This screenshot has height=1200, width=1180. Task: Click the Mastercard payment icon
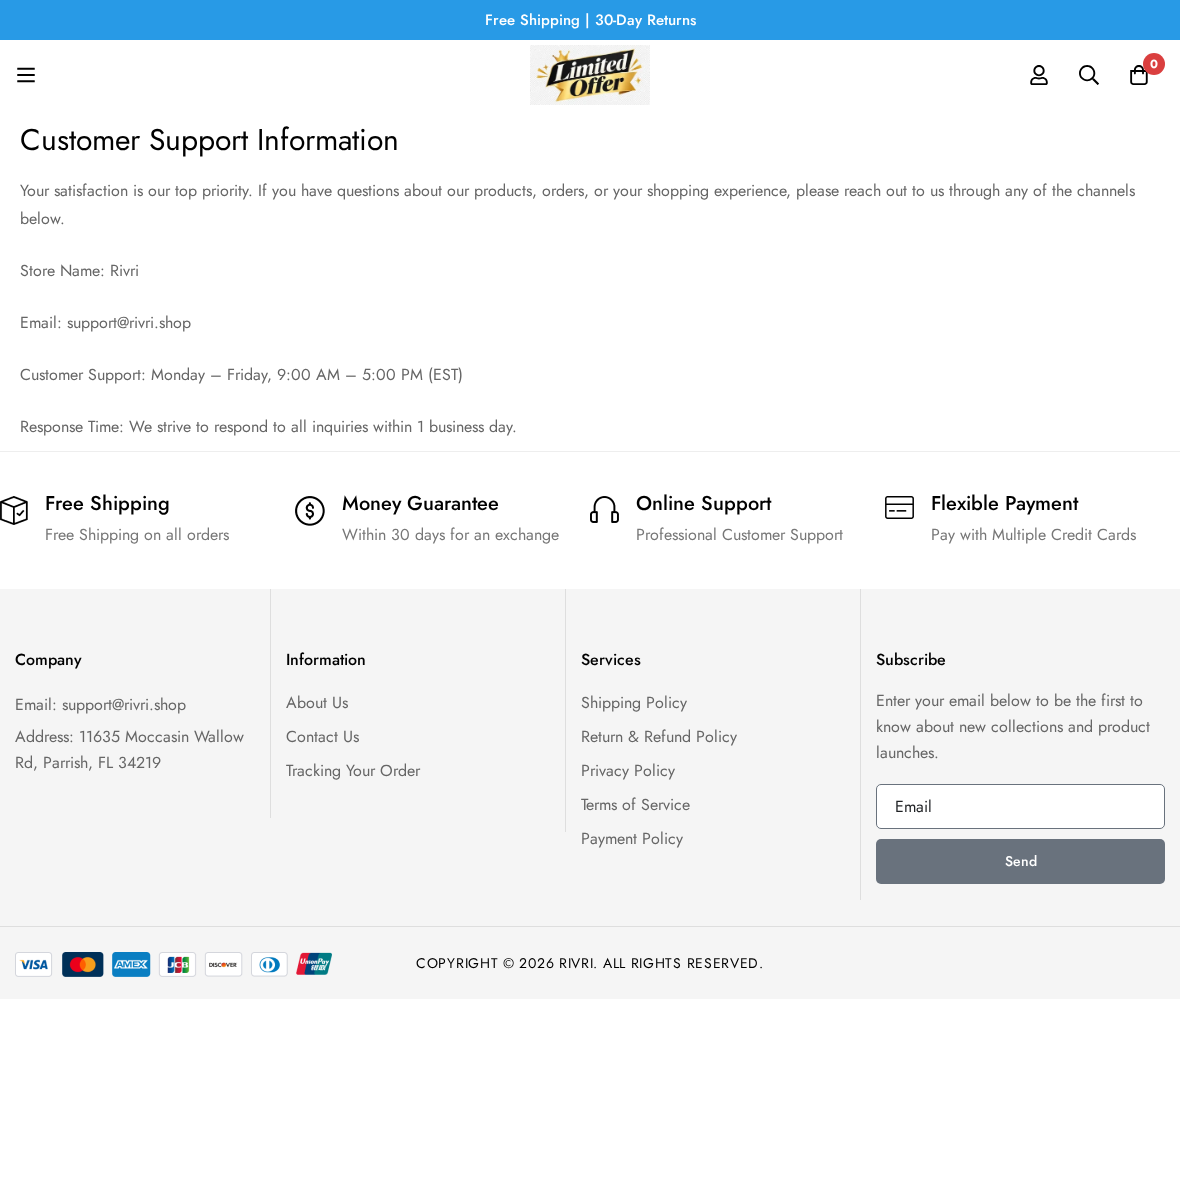(x=83, y=964)
